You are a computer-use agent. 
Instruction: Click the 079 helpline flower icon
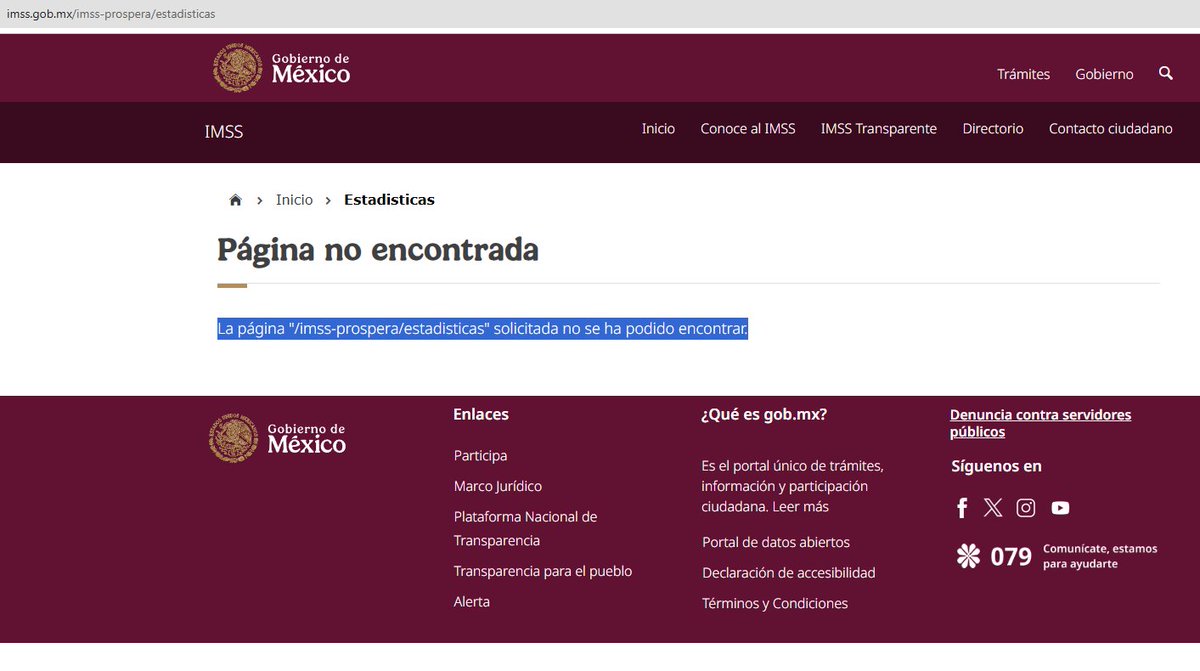(966, 555)
